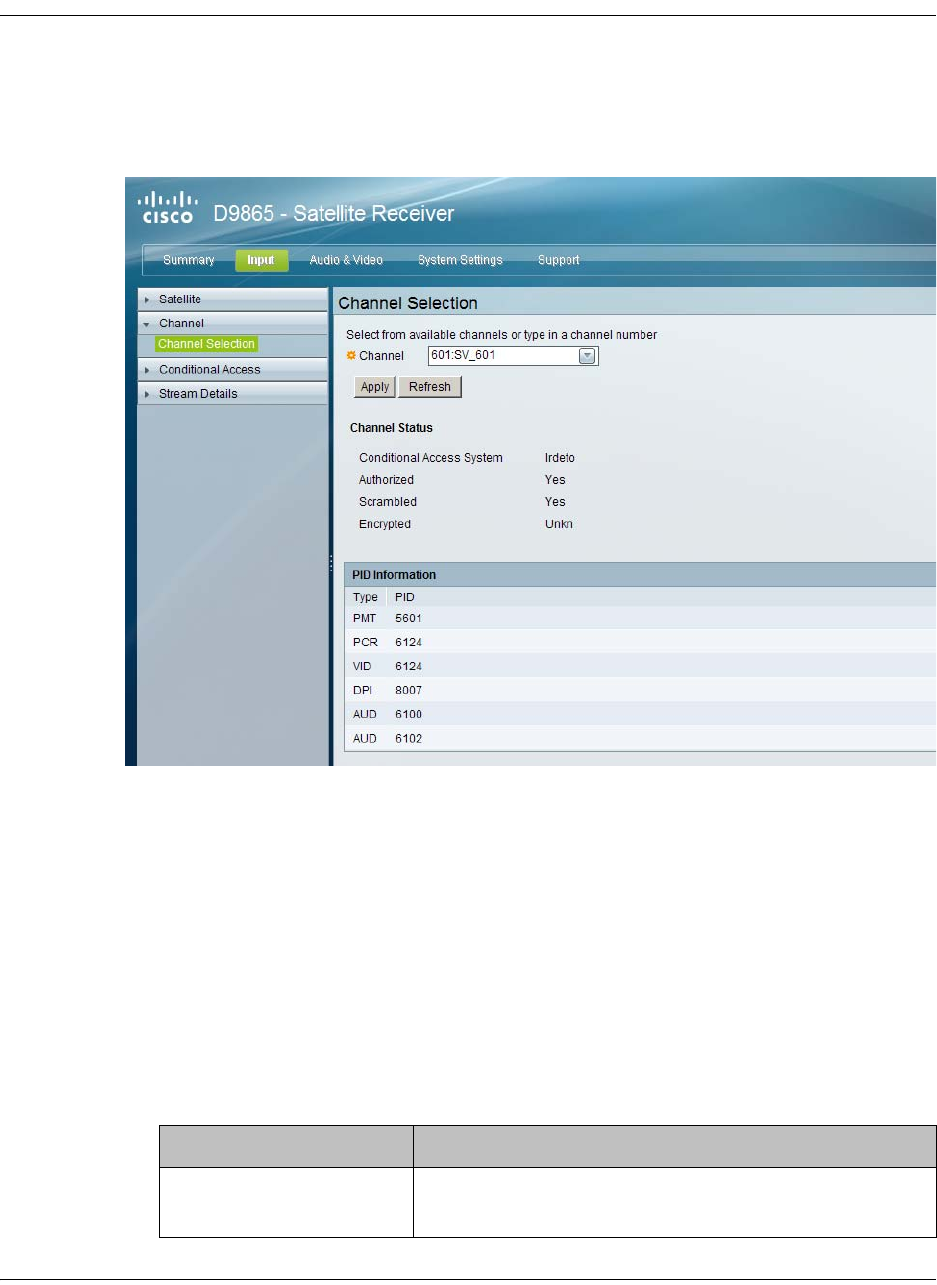The image size is (937, 1285).
Task: Click the Encrypted Unkn value
Action: [x=558, y=524]
